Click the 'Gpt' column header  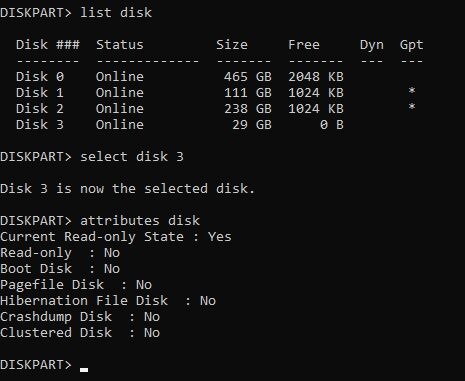(412, 45)
